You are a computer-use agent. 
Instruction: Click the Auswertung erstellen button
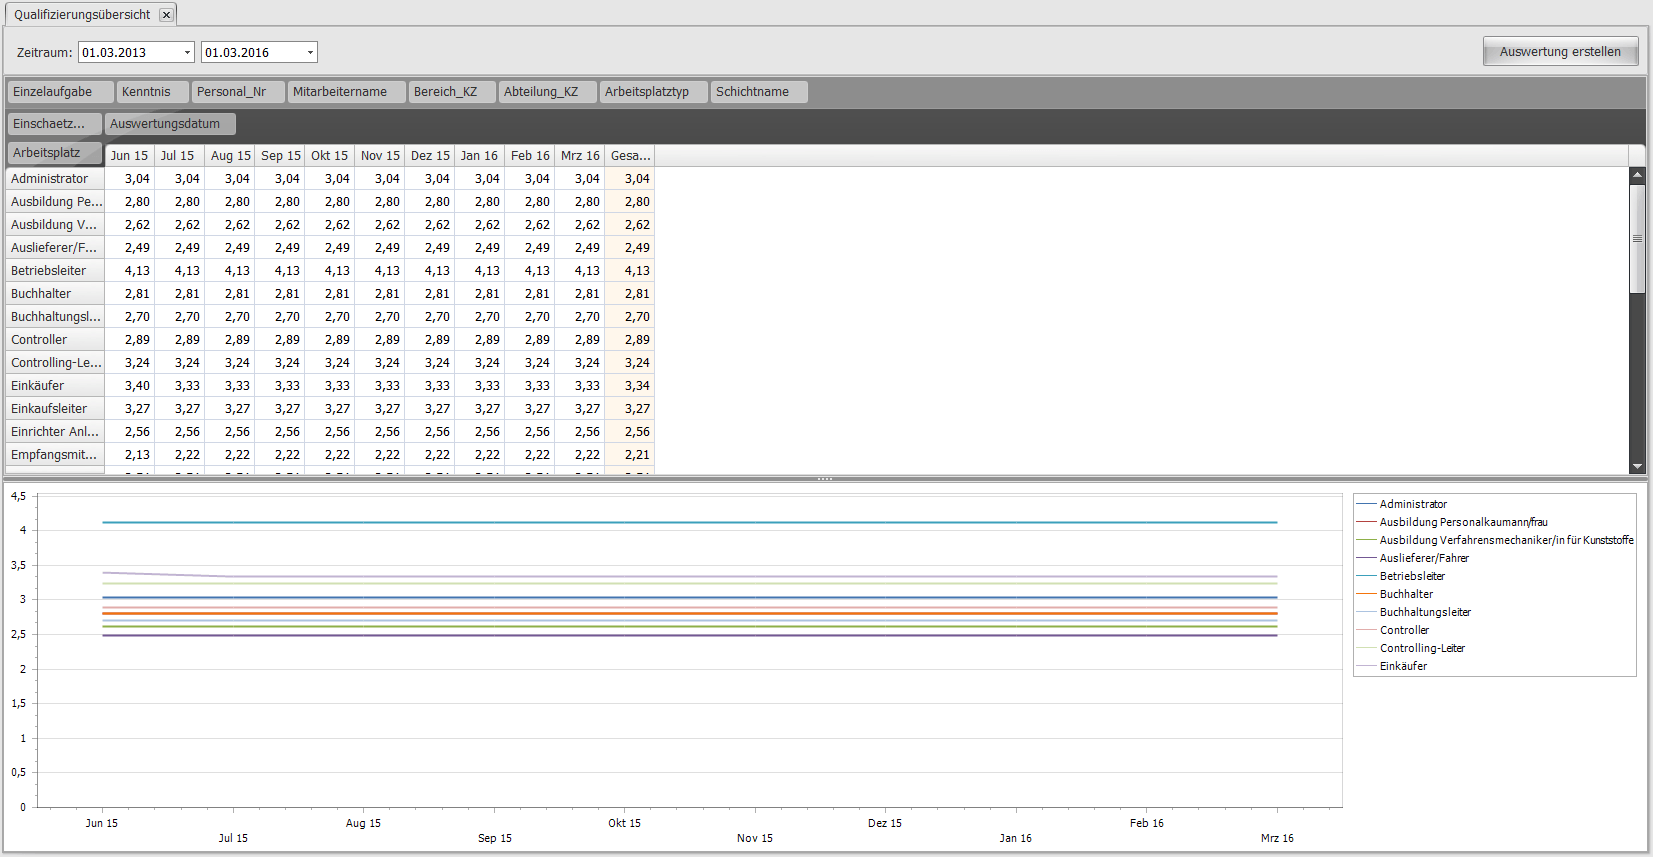click(1559, 52)
